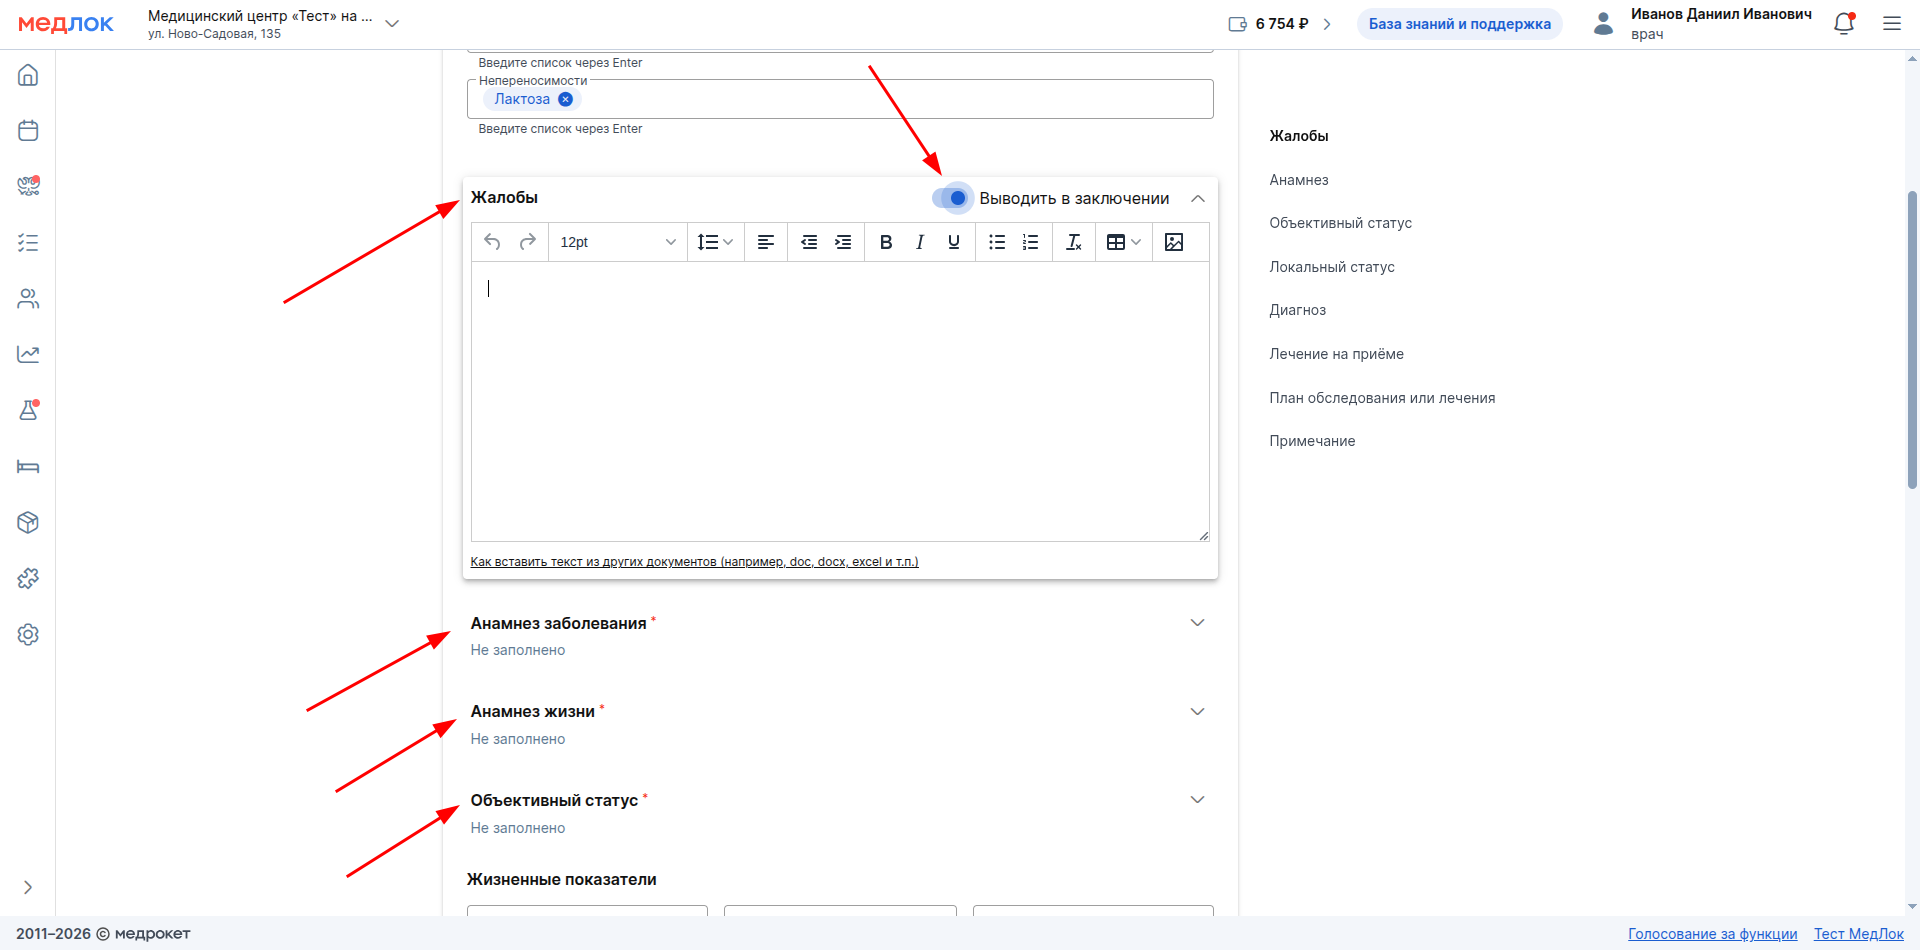The image size is (1920, 950).
Task: Jump to 'Диагноз' in right navigation
Action: [x=1297, y=310]
